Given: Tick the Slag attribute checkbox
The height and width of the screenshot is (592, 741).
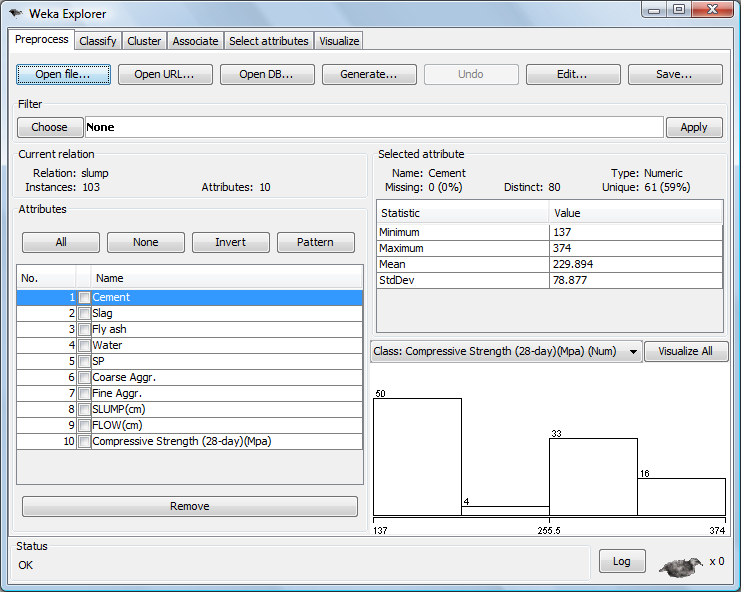Looking at the screenshot, I should coord(84,314).
